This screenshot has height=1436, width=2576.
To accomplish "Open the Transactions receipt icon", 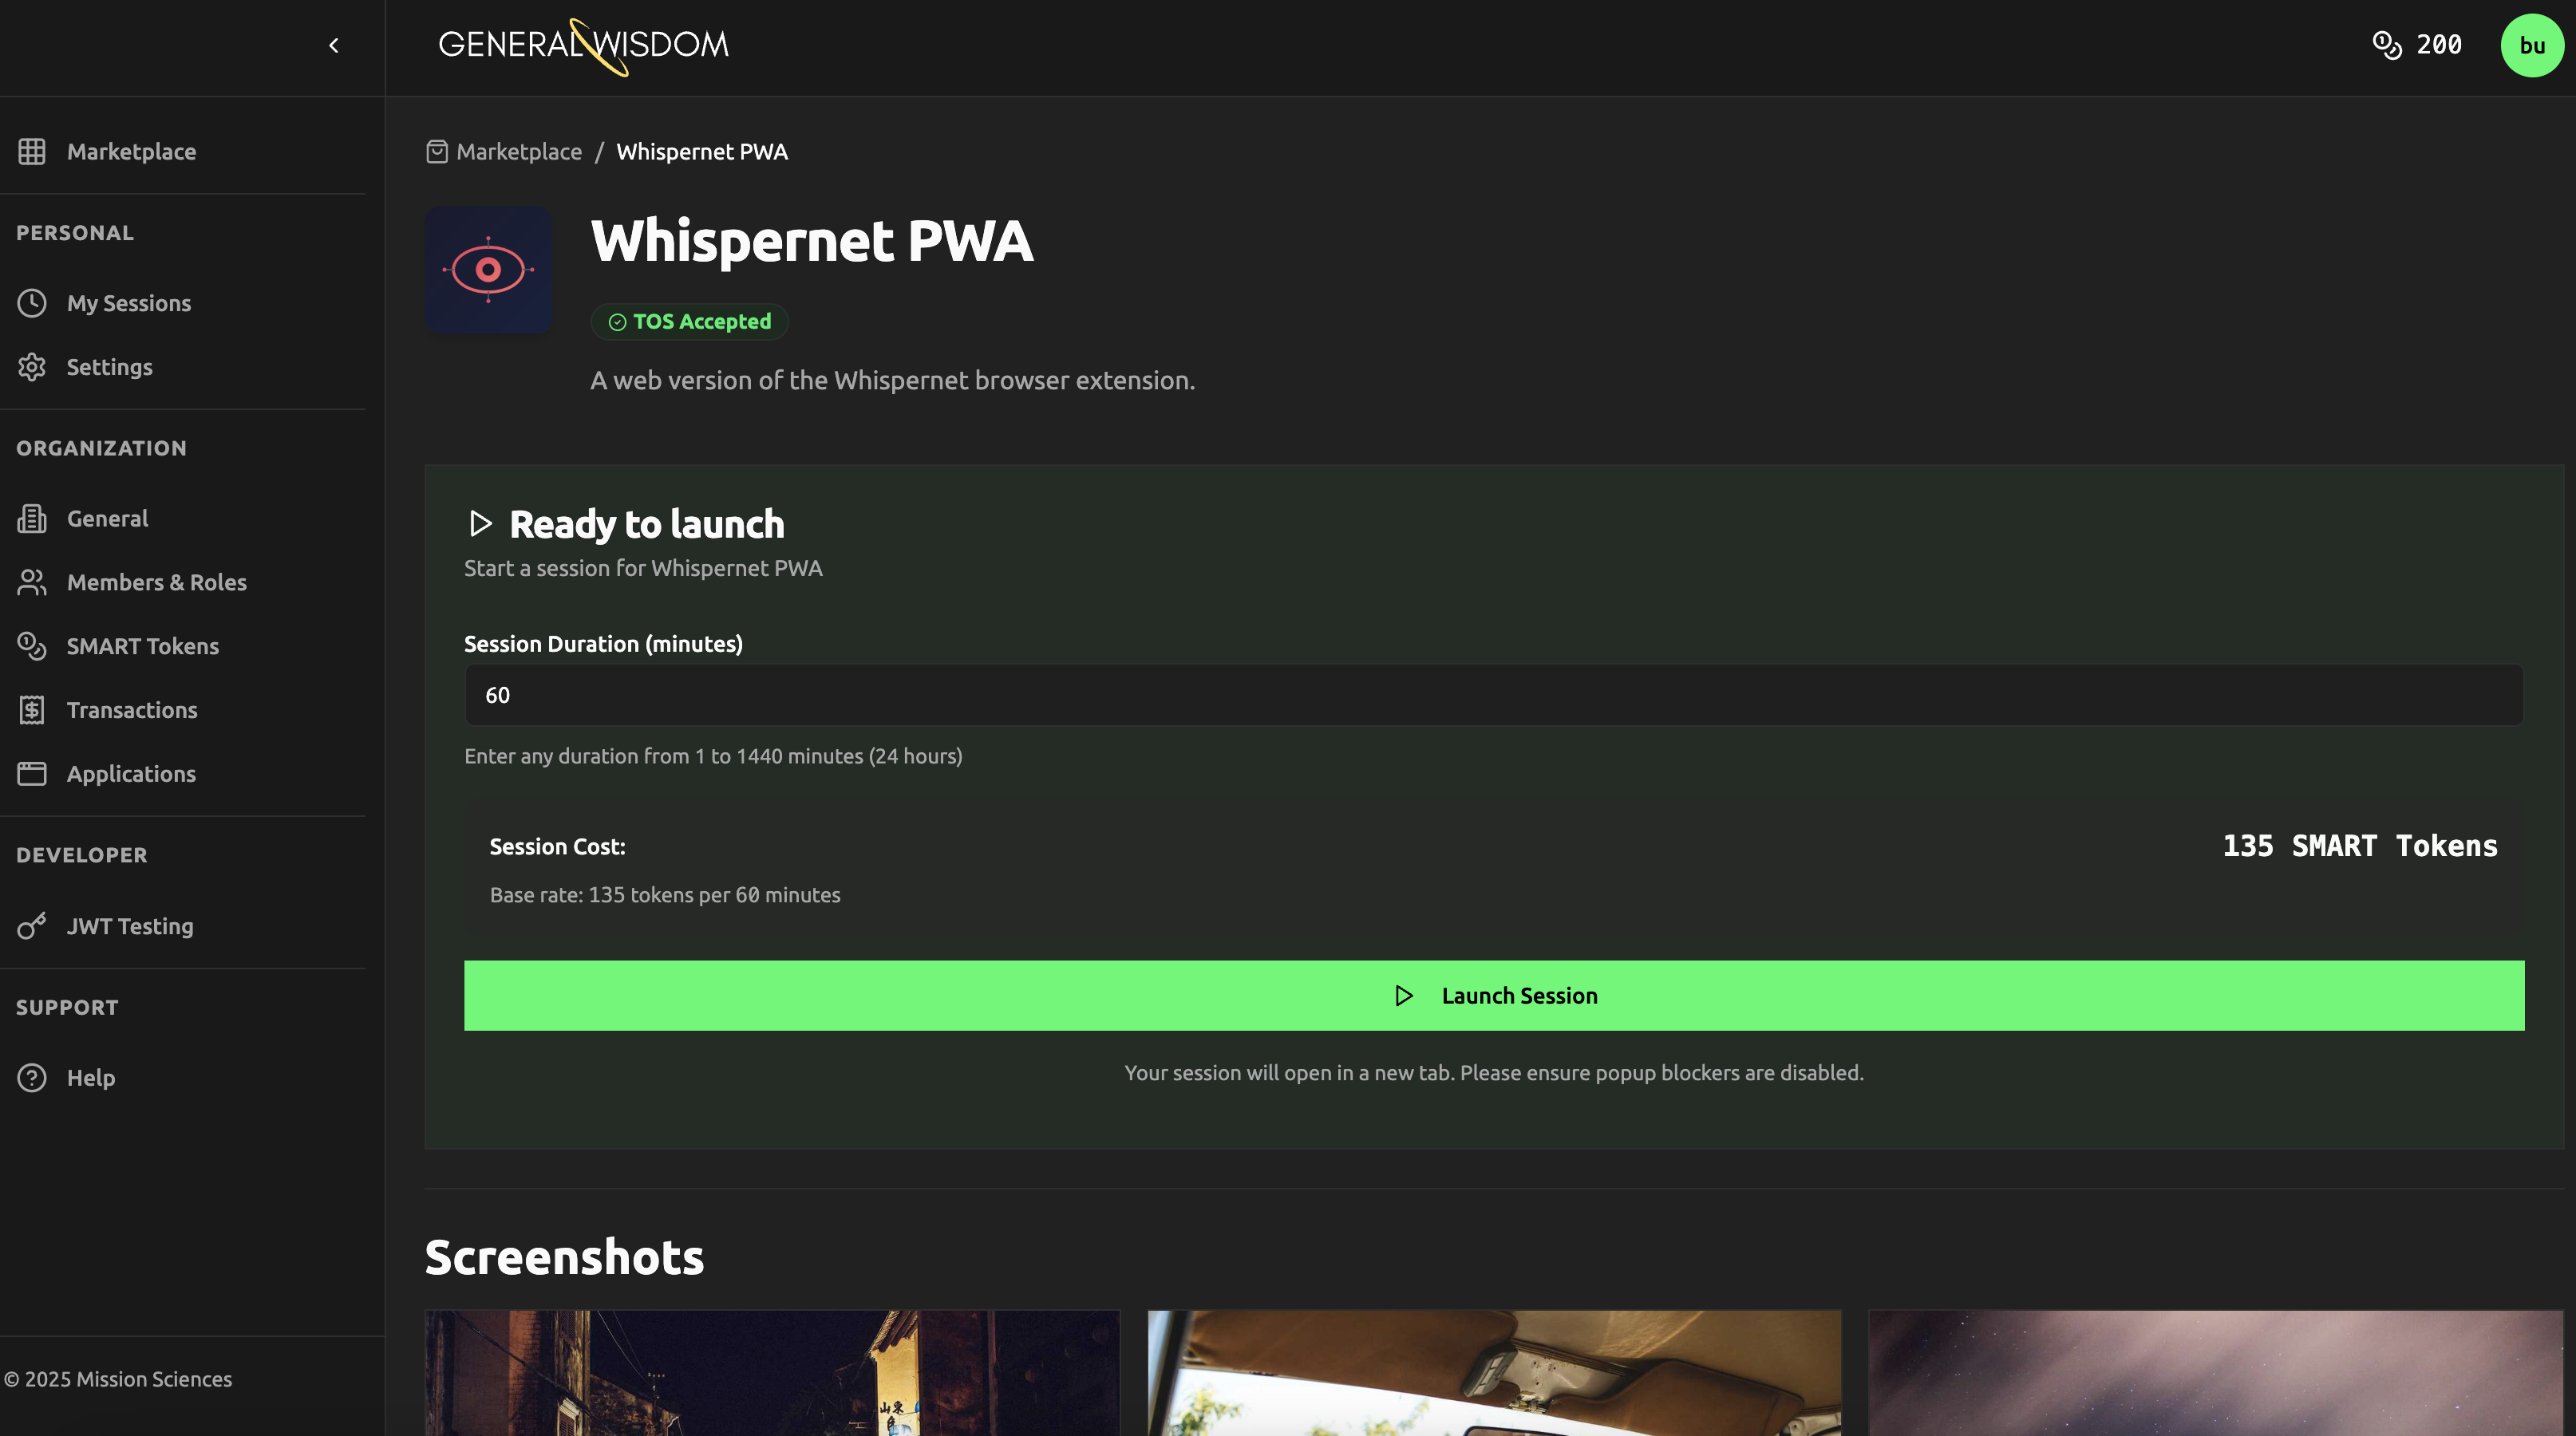I will click(32, 710).
